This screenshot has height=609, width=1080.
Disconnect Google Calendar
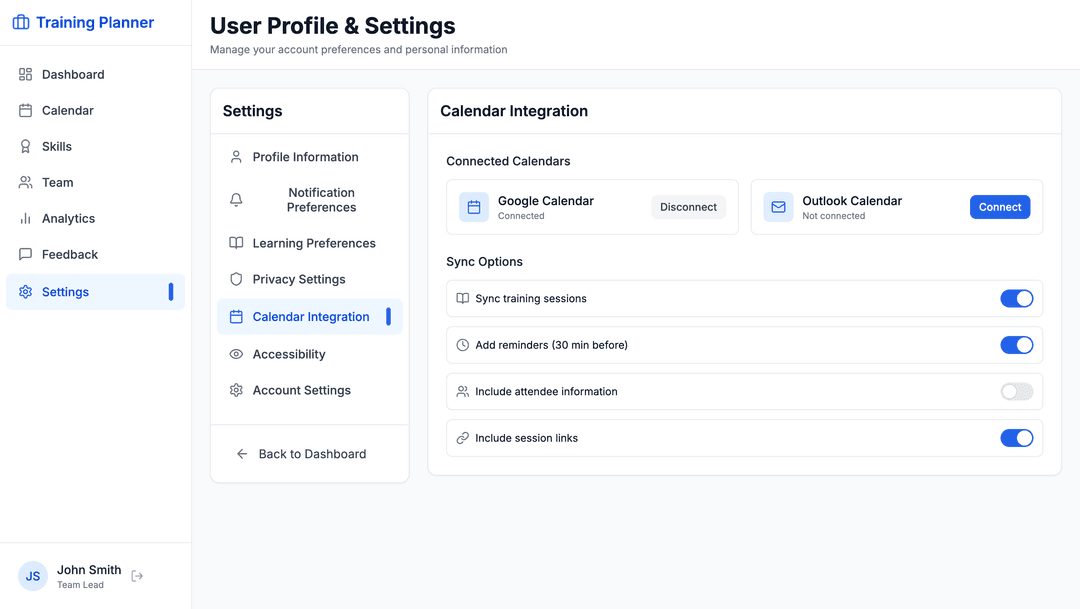pos(688,206)
